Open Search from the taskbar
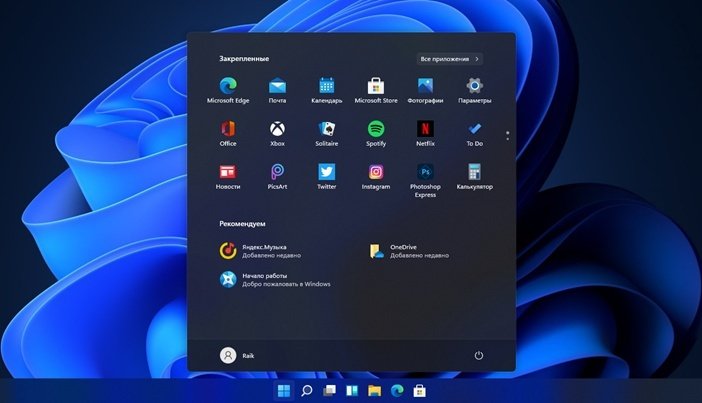This screenshot has height=403, width=702. pyautogui.click(x=307, y=390)
